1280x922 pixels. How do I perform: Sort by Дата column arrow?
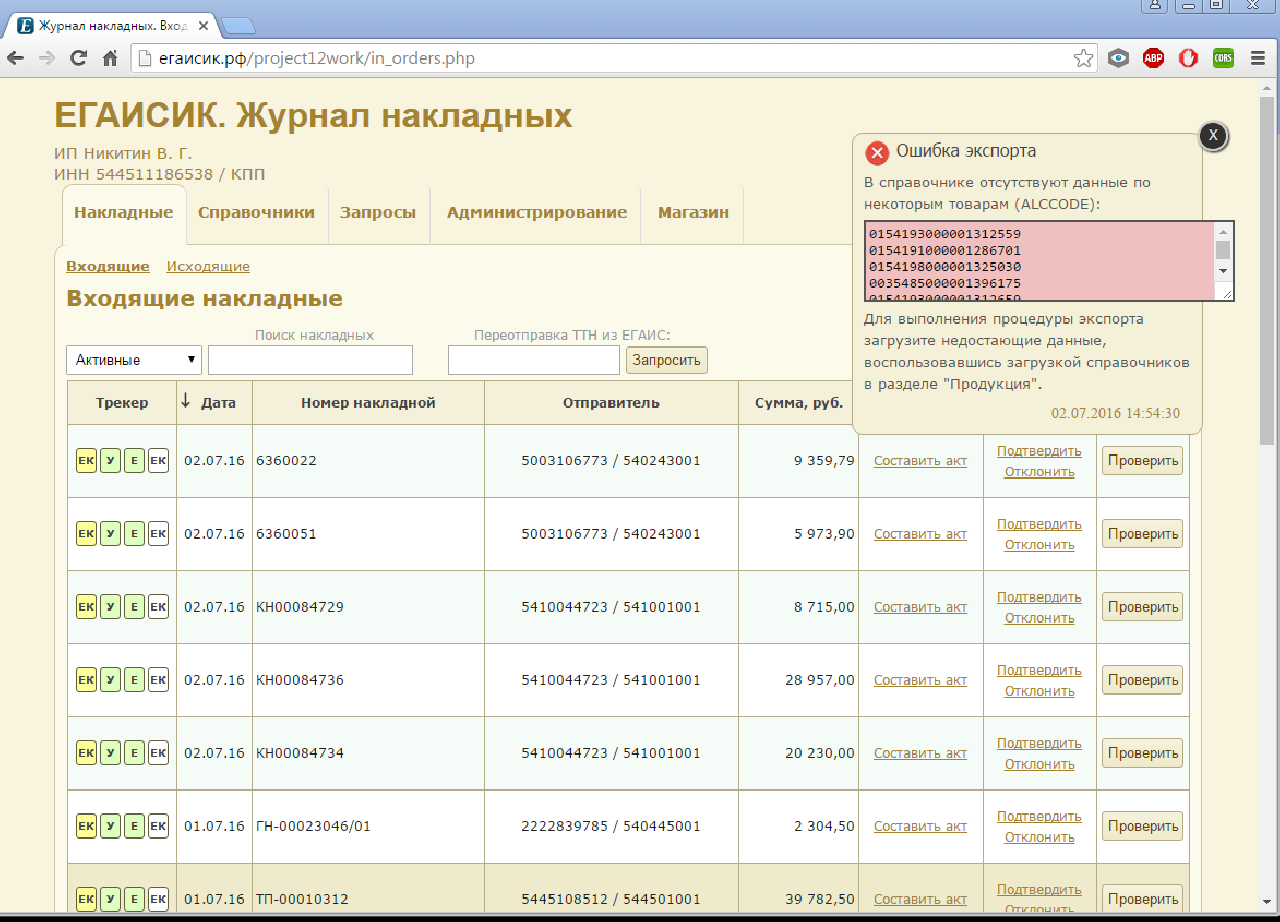pos(186,402)
